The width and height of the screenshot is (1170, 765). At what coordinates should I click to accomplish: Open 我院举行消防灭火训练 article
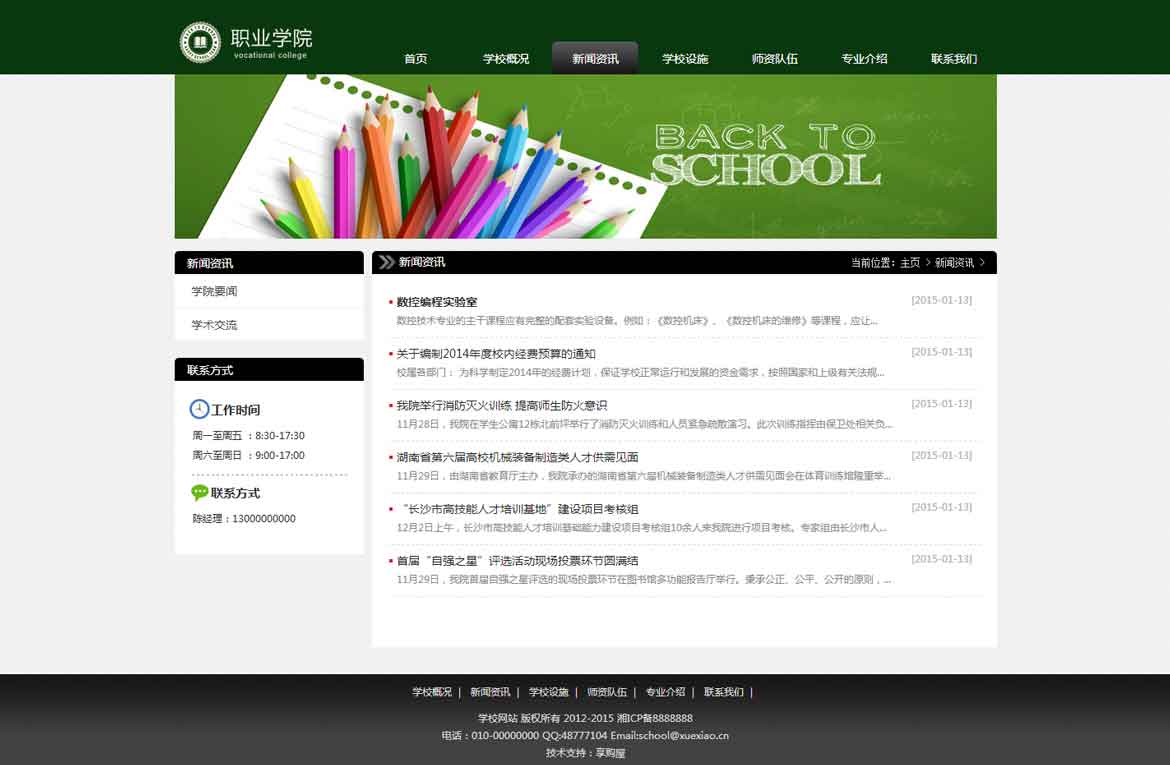point(501,405)
